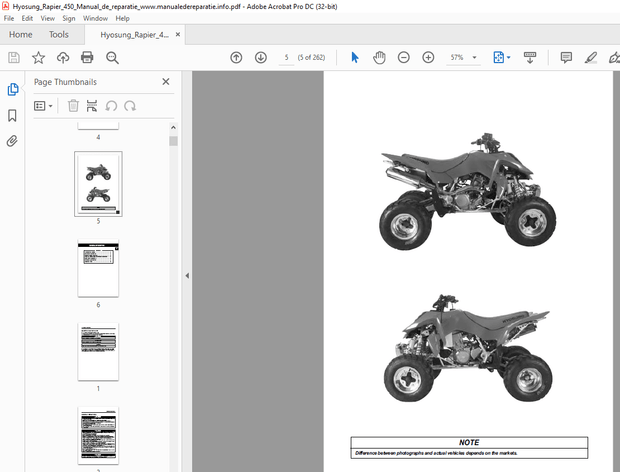This screenshot has height=472, width=620.
Task: Rotate page counterclockwise
Action: [111, 106]
